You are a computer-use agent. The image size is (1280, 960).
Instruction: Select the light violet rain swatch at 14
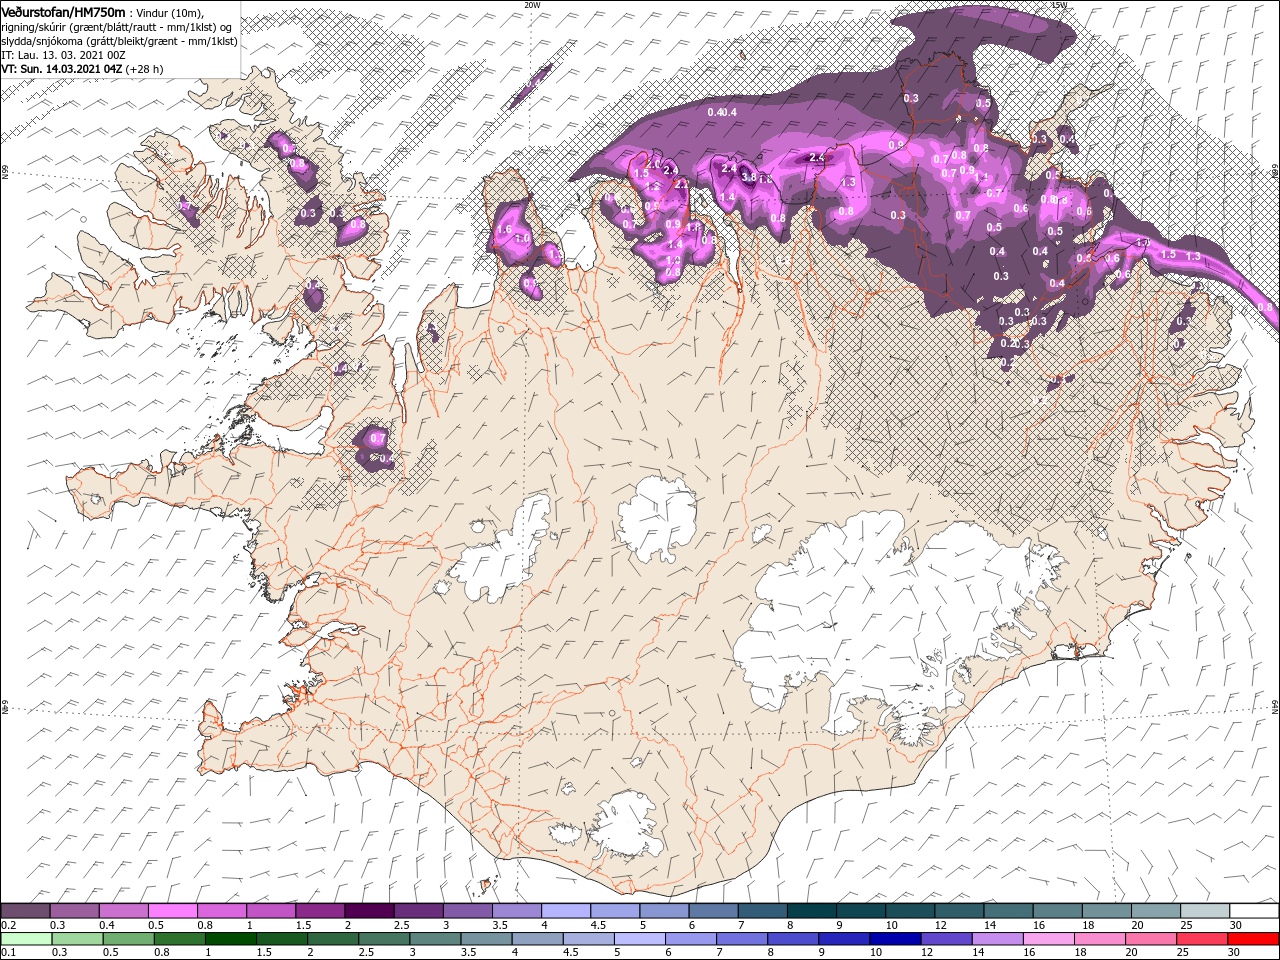pyautogui.click(x=996, y=939)
